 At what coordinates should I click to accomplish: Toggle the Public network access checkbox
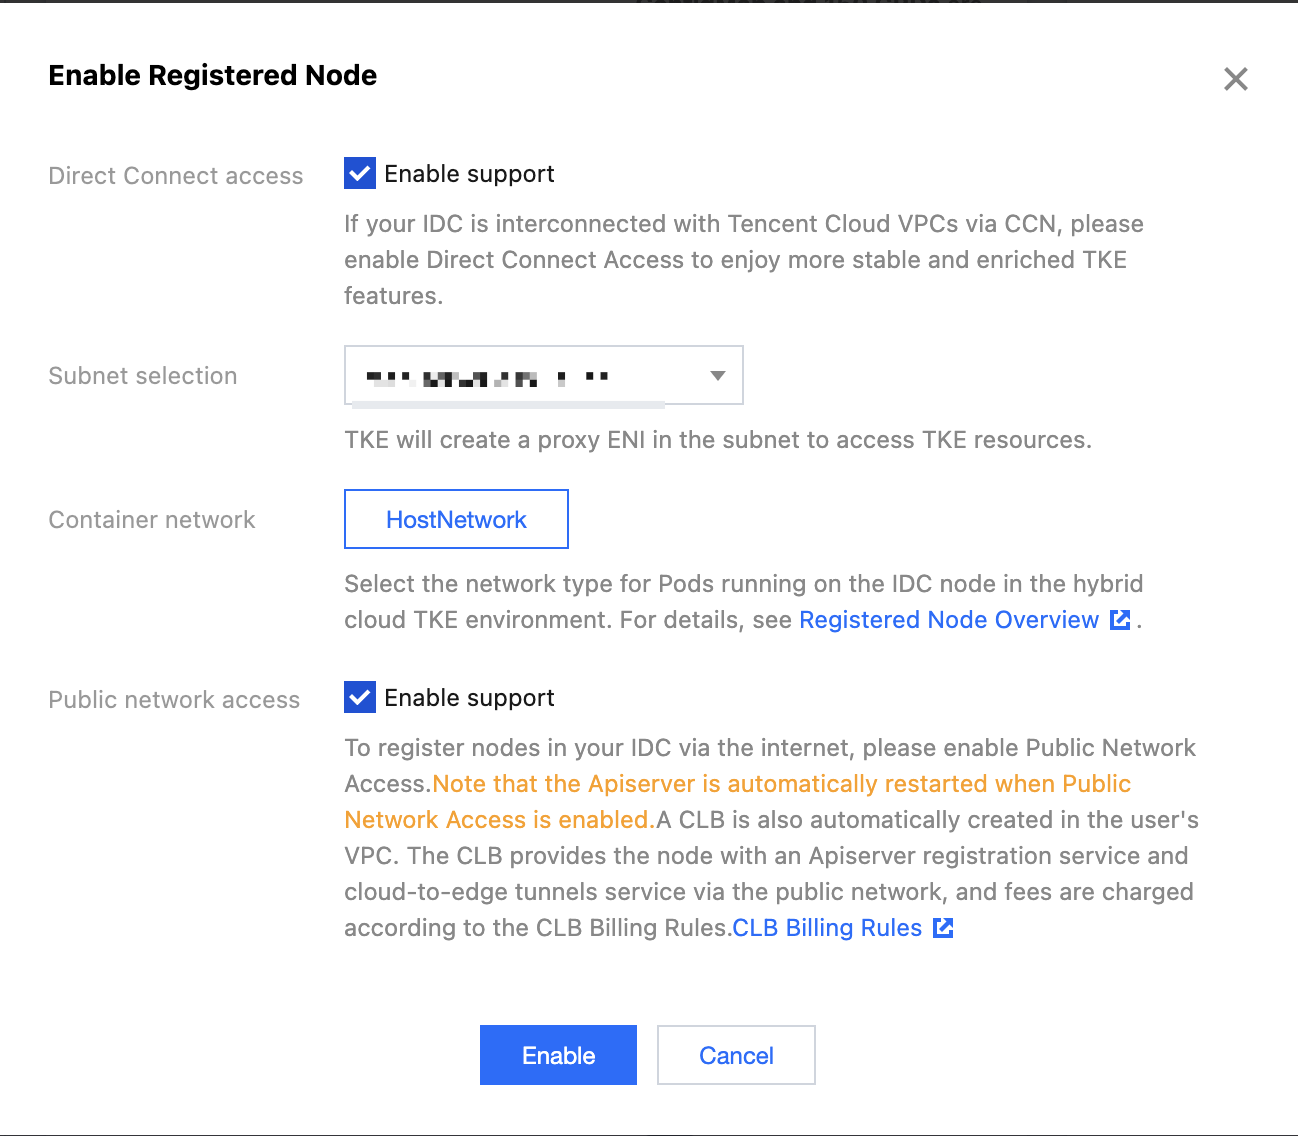click(x=360, y=697)
